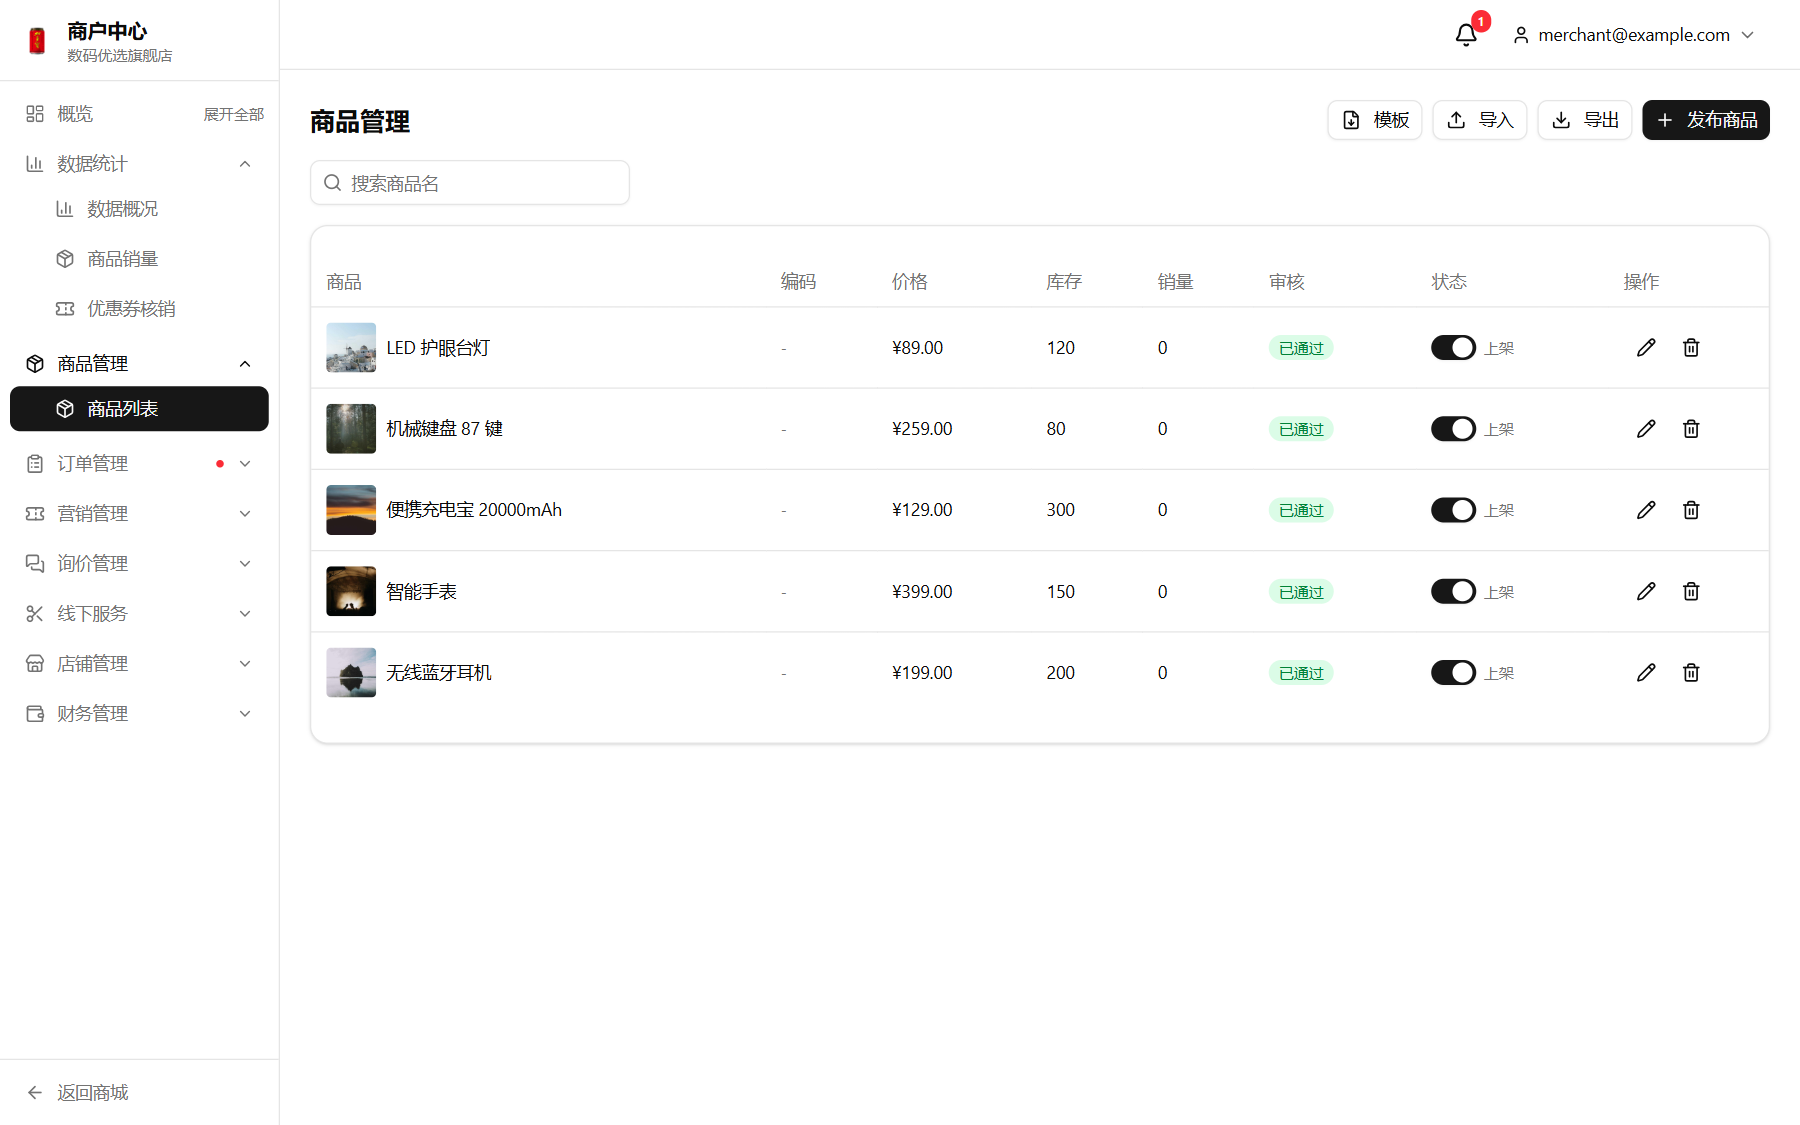The height and width of the screenshot is (1125, 1800).
Task: Open 商品列表 in the sidebar
Action: tap(139, 409)
